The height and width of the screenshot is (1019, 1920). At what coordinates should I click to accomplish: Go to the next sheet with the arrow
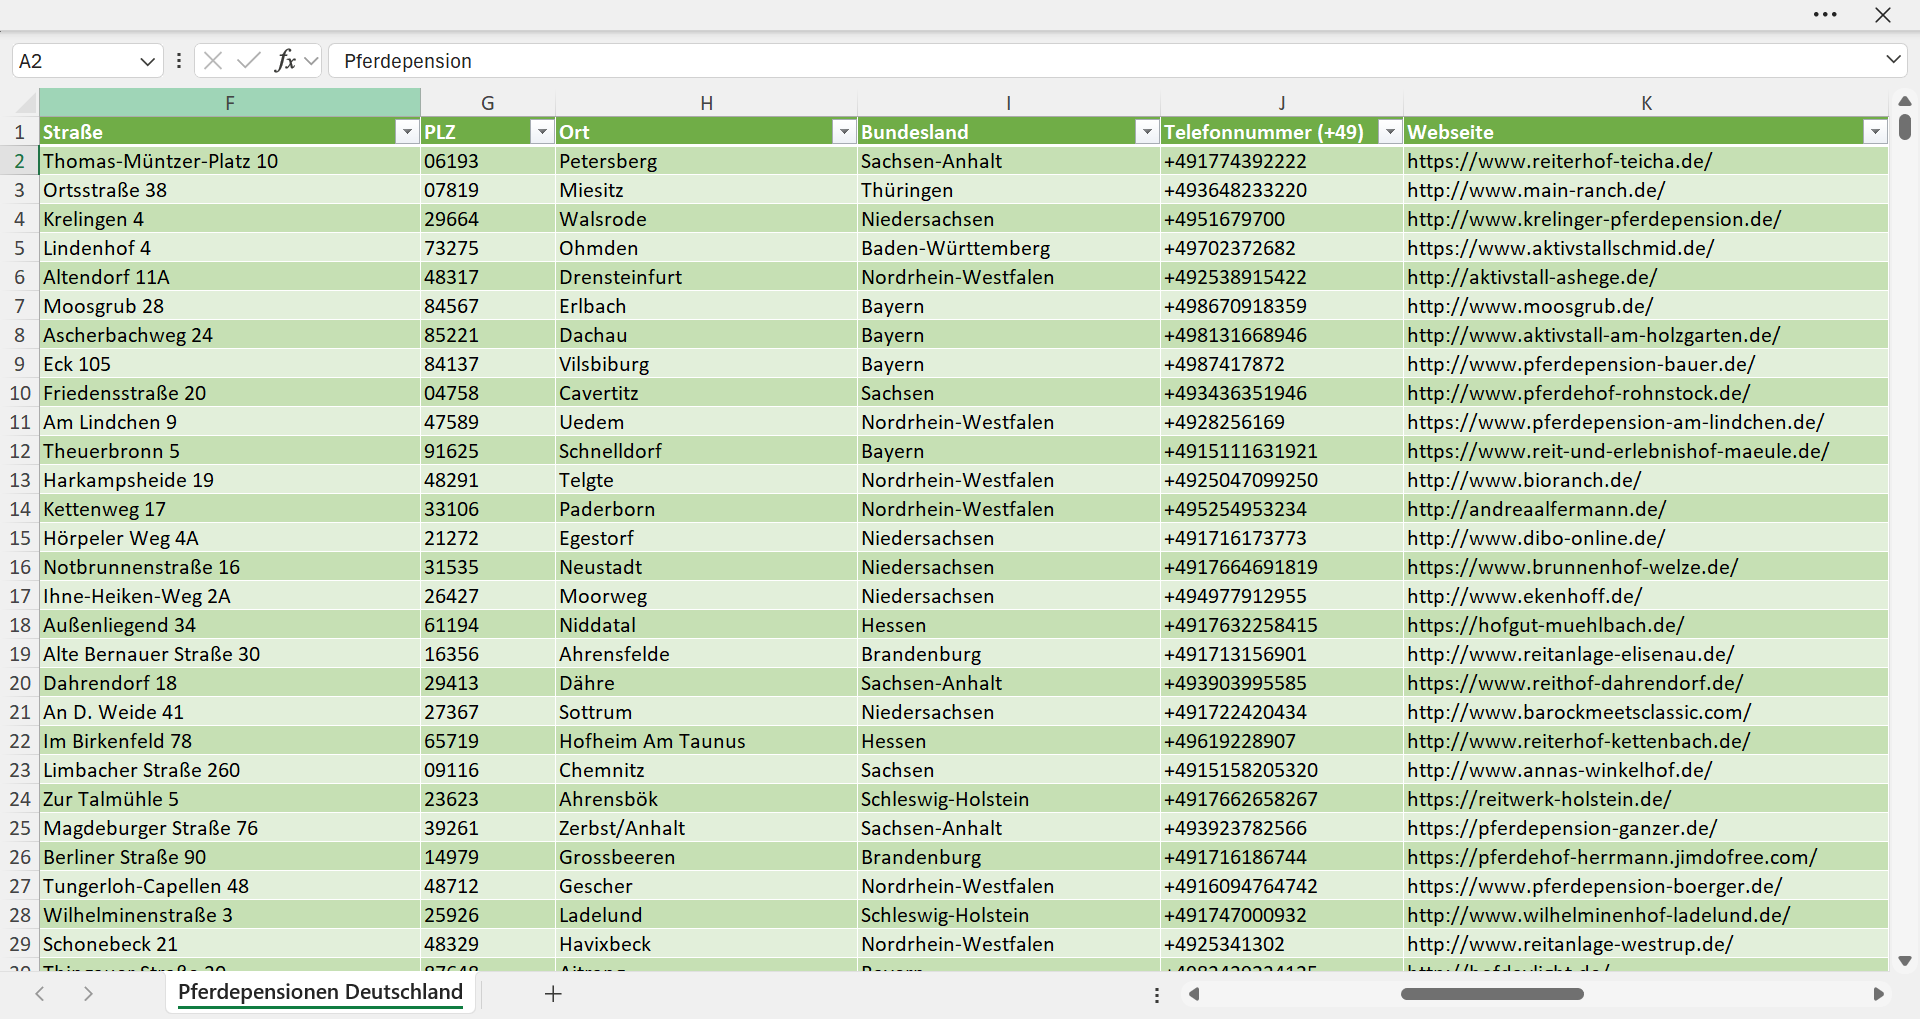click(88, 993)
